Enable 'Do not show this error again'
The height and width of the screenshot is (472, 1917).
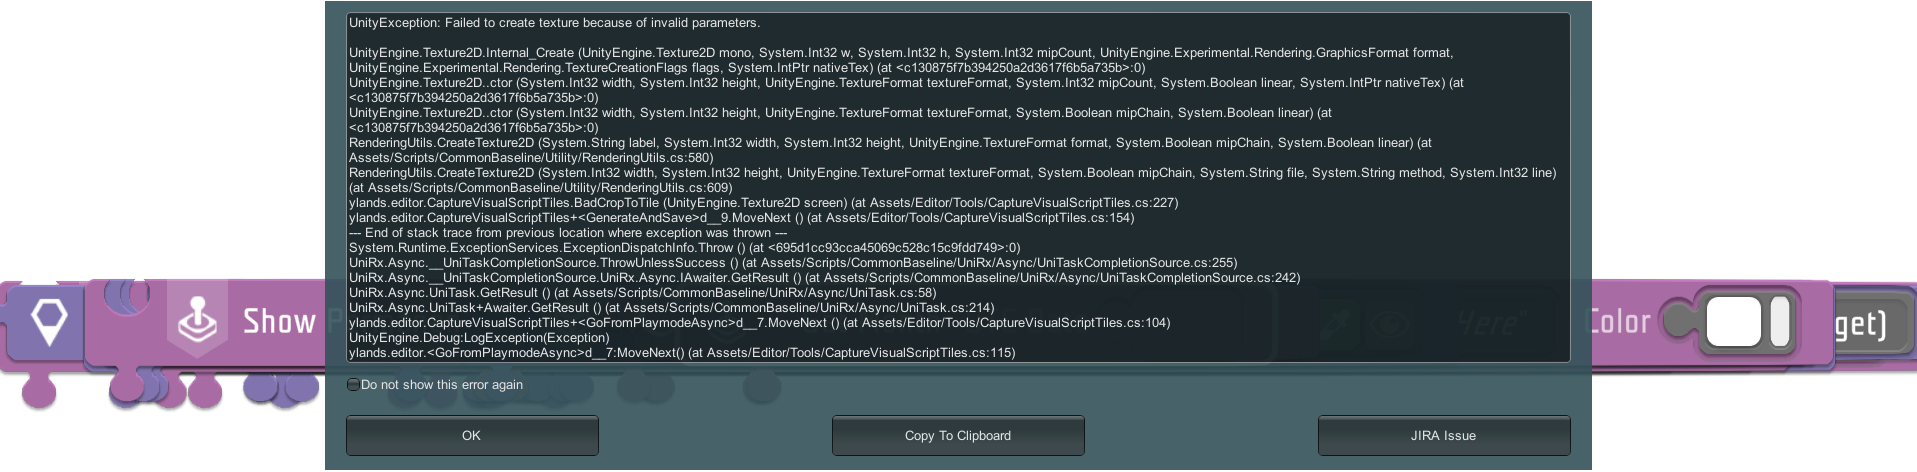[354, 385]
